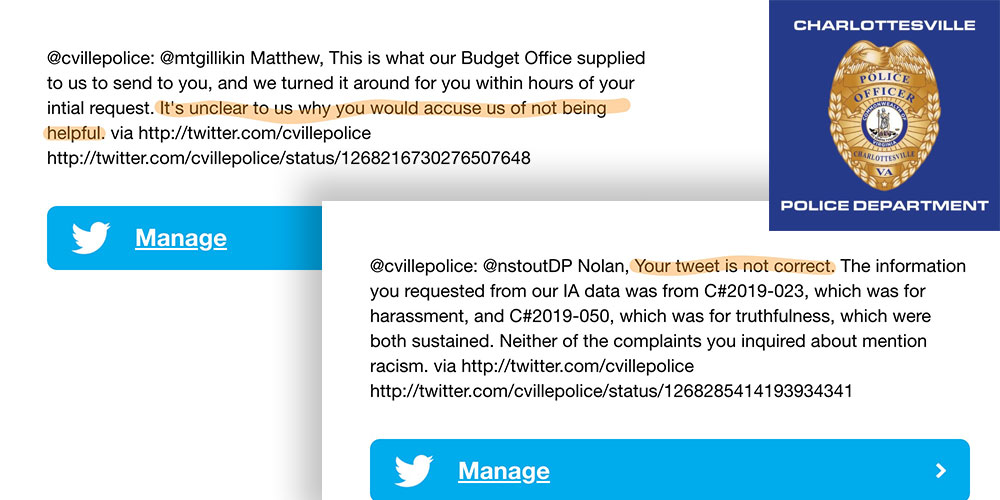
Task: Select the Charlottesville Police Department logo tile
Action: click(884, 115)
